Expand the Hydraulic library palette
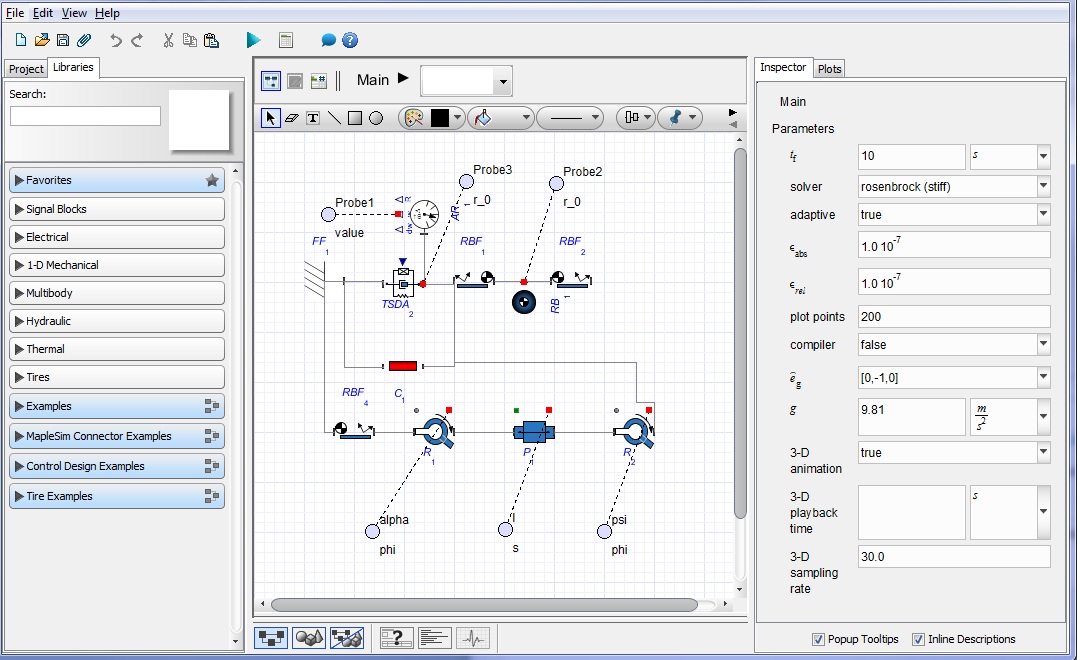 click(117, 321)
